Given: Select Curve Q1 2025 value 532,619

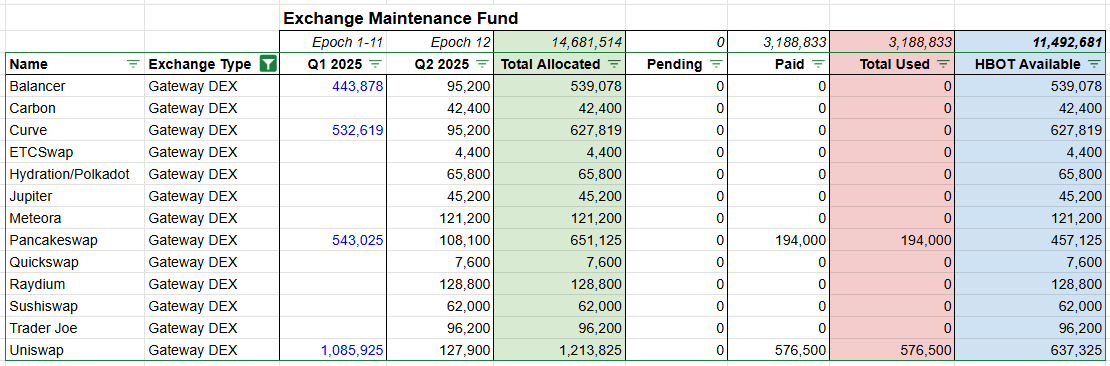Looking at the screenshot, I should click(x=333, y=130).
